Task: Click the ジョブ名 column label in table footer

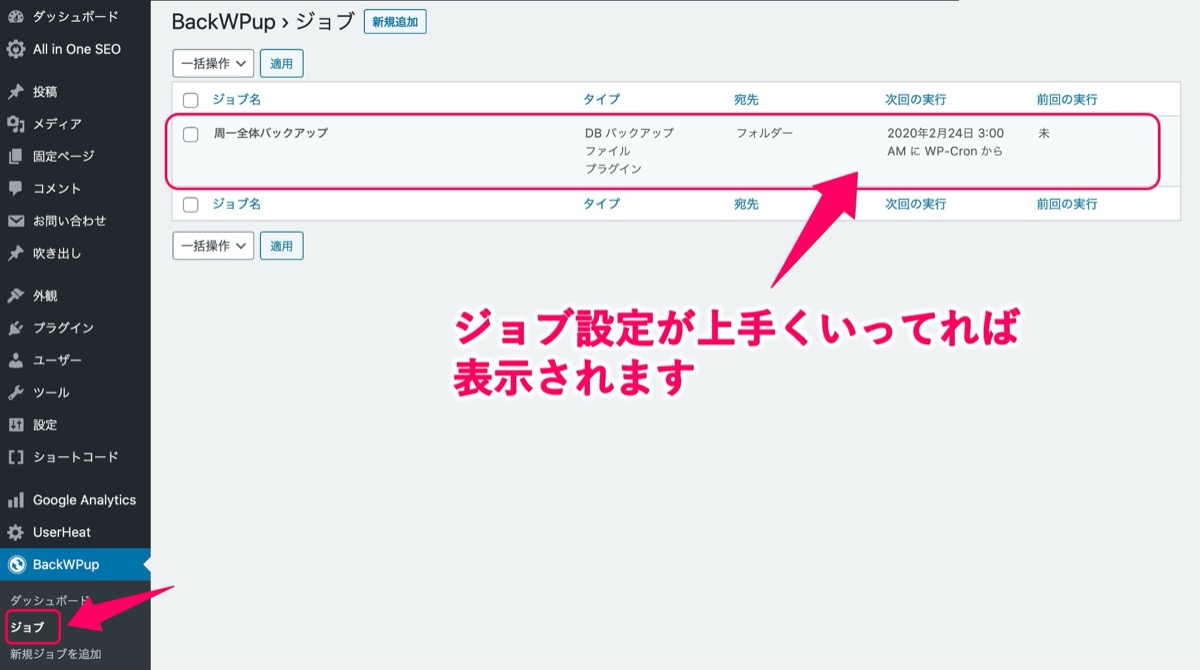Action: coord(237,204)
